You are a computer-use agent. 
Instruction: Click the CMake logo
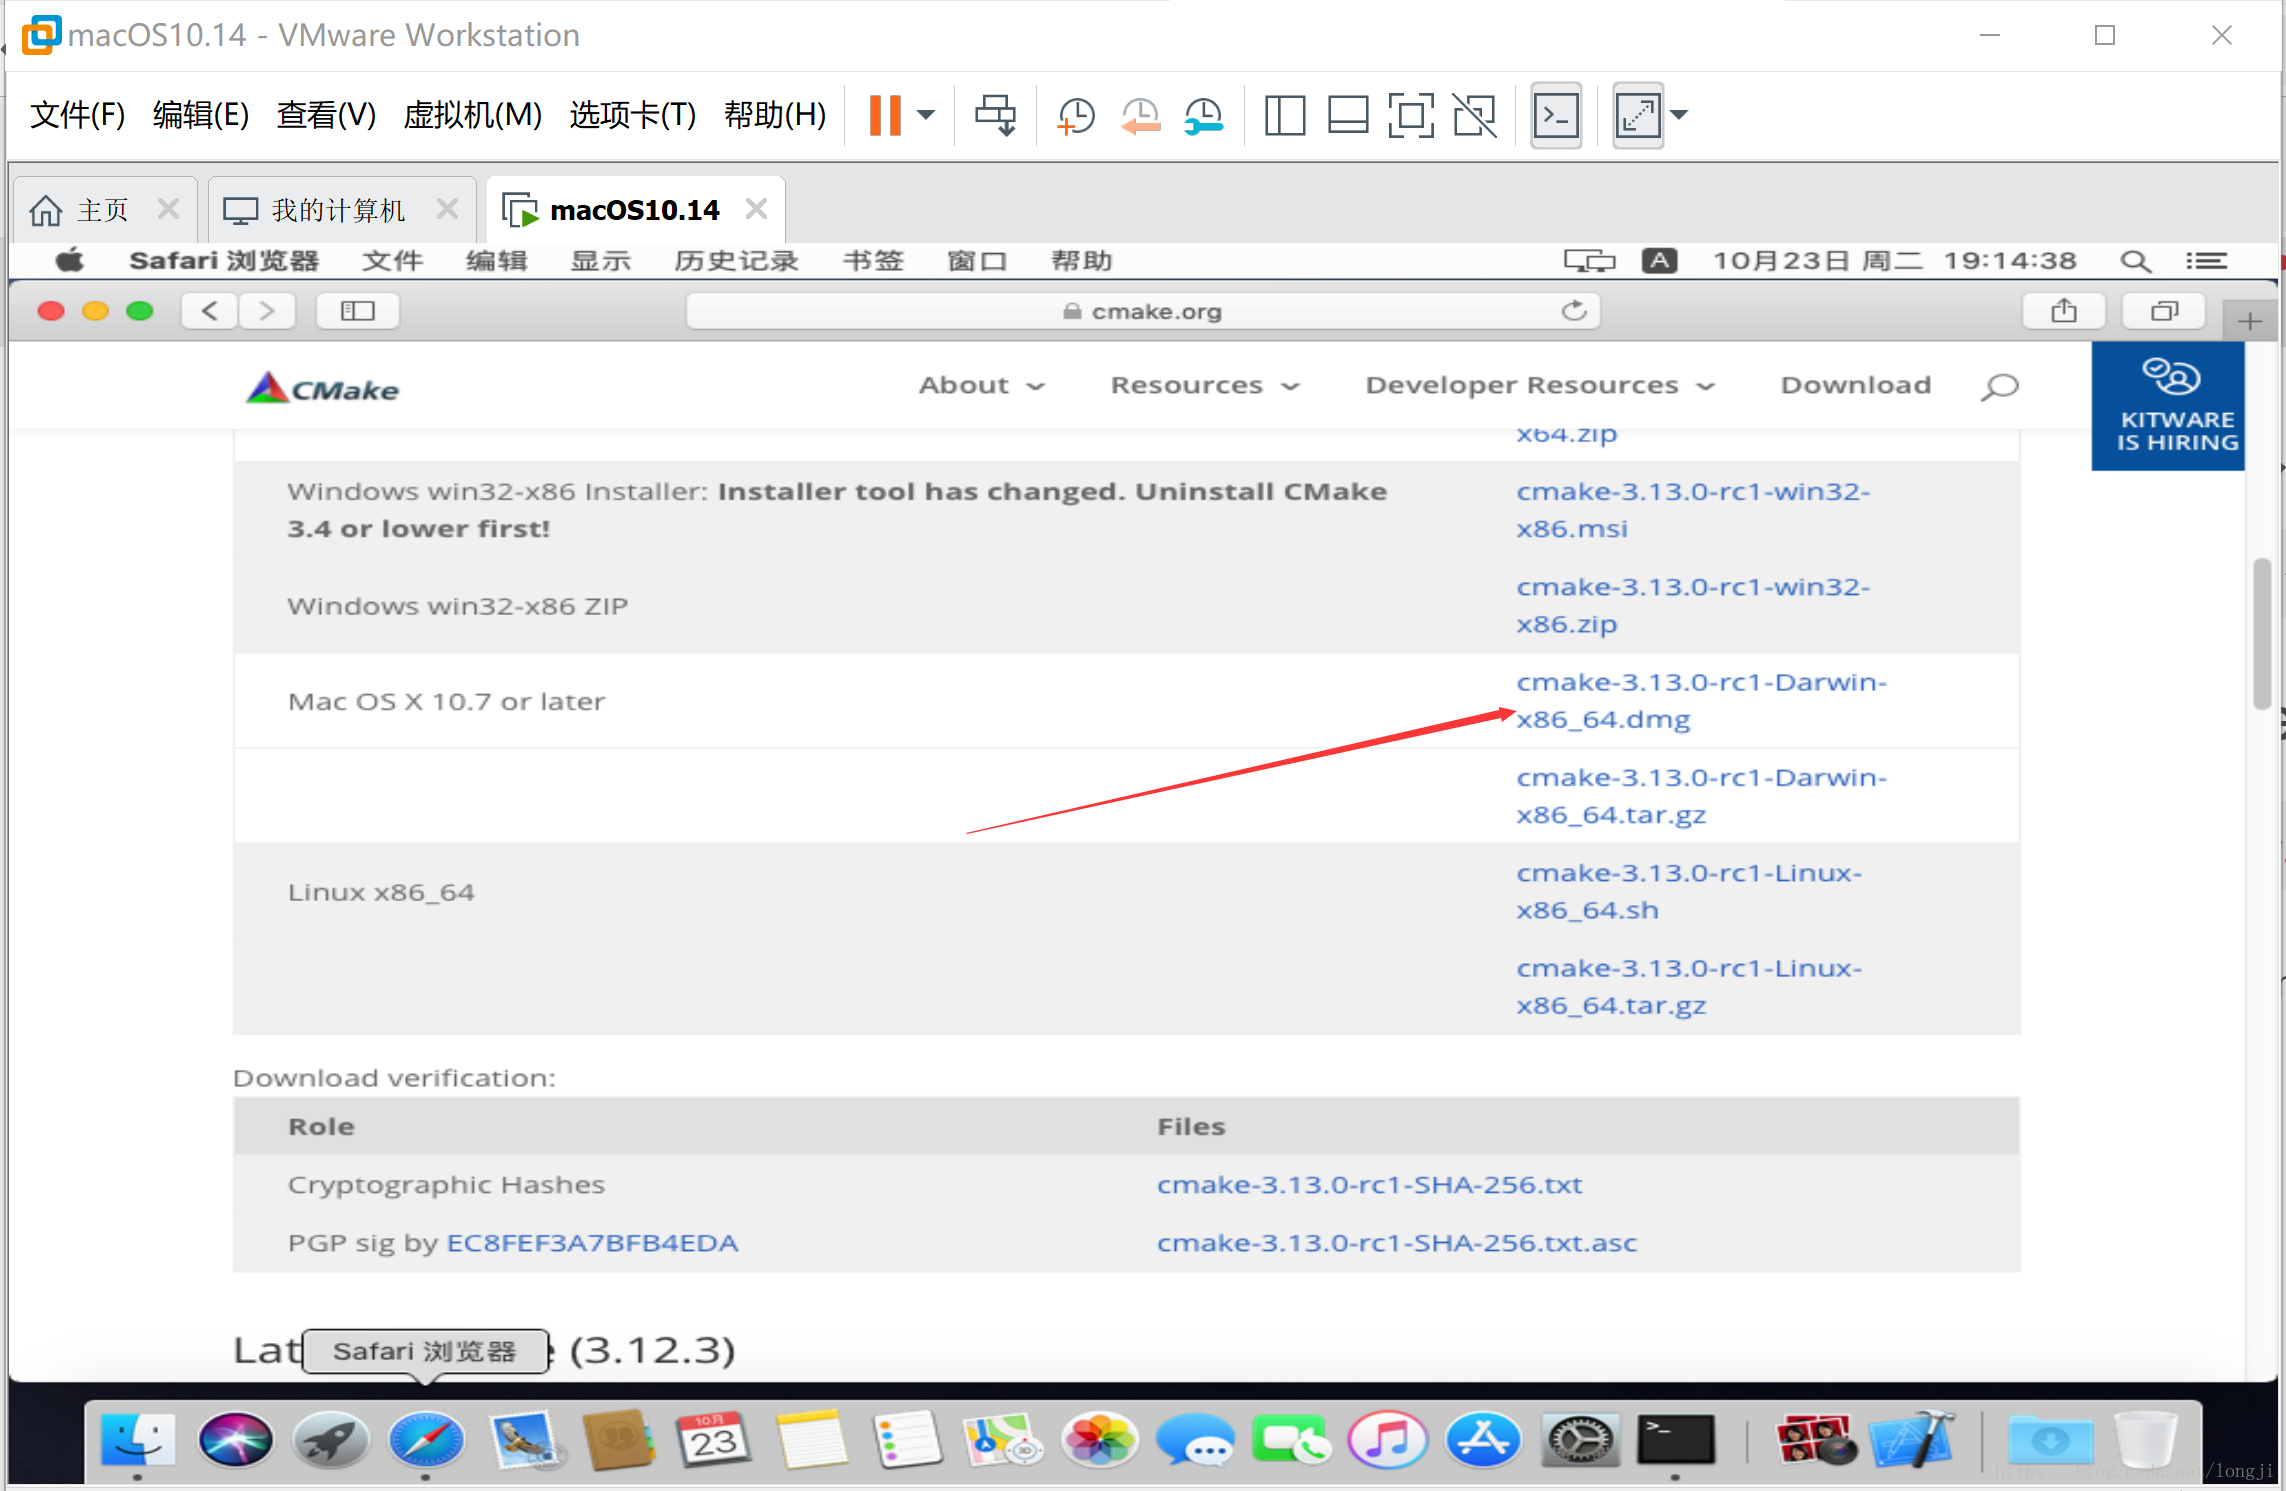pos(323,388)
